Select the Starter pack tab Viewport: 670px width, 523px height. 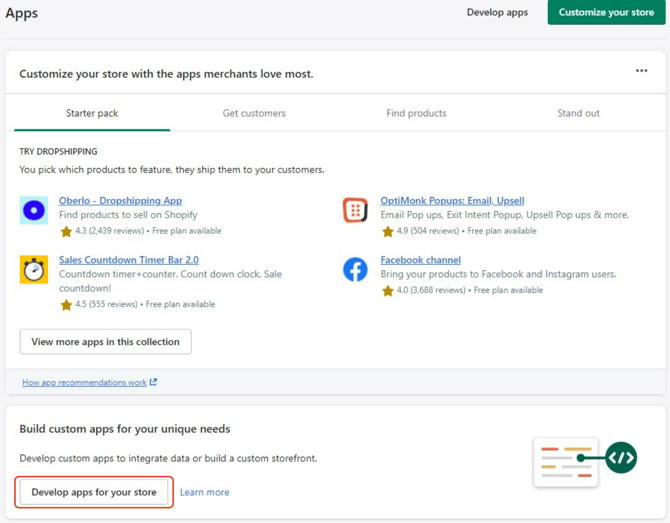[92, 113]
